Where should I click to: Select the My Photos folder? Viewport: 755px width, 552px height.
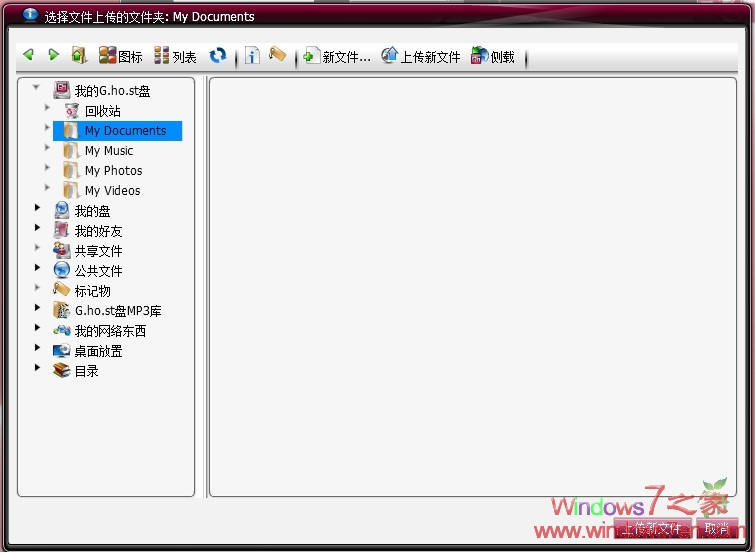click(x=113, y=171)
